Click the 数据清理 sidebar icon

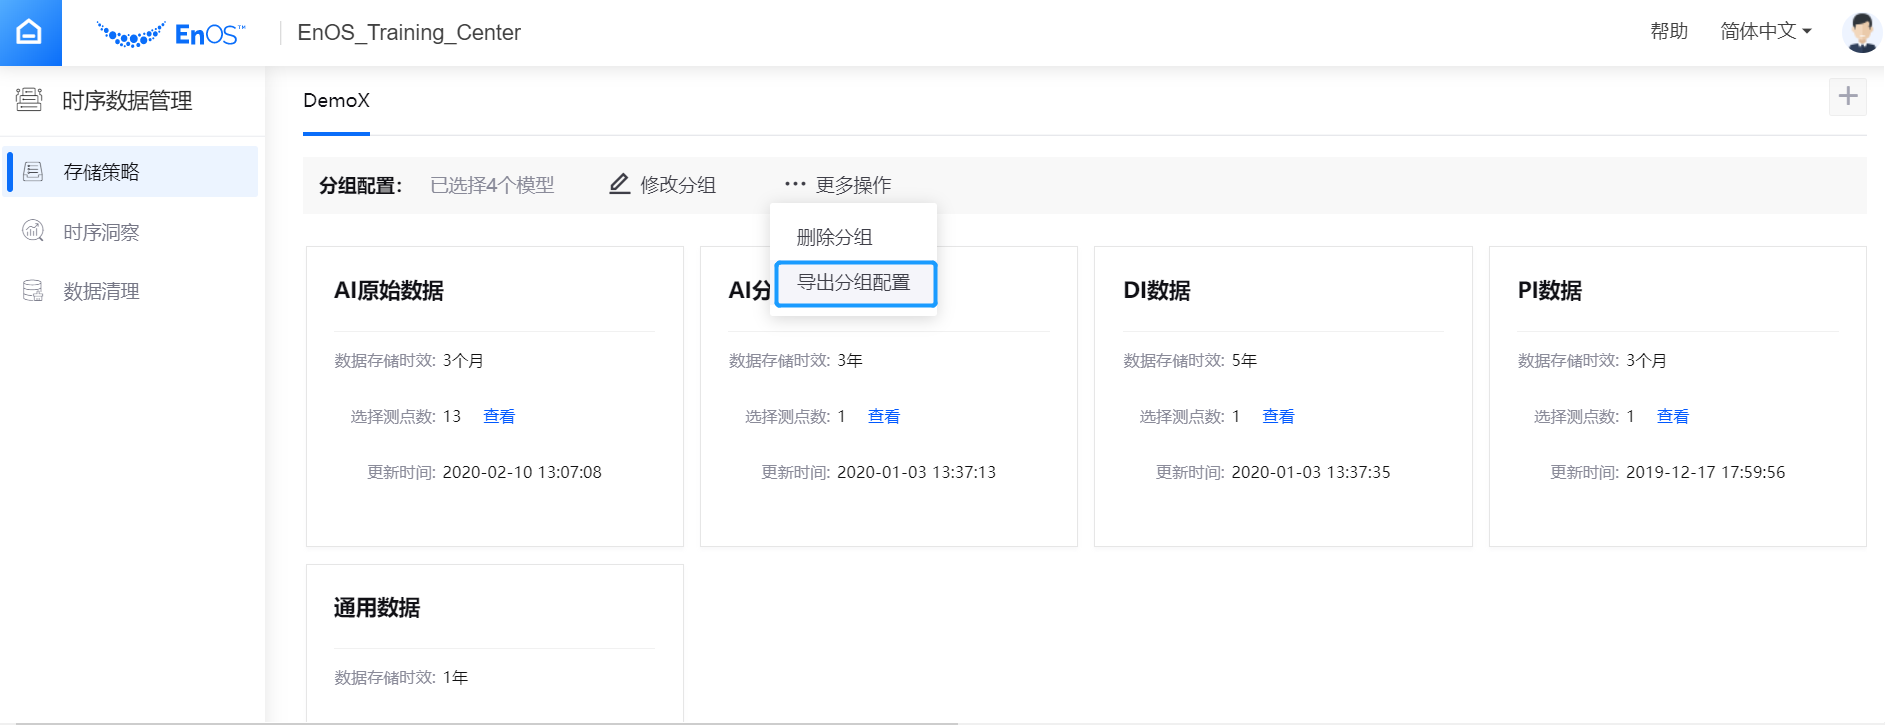tap(33, 291)
